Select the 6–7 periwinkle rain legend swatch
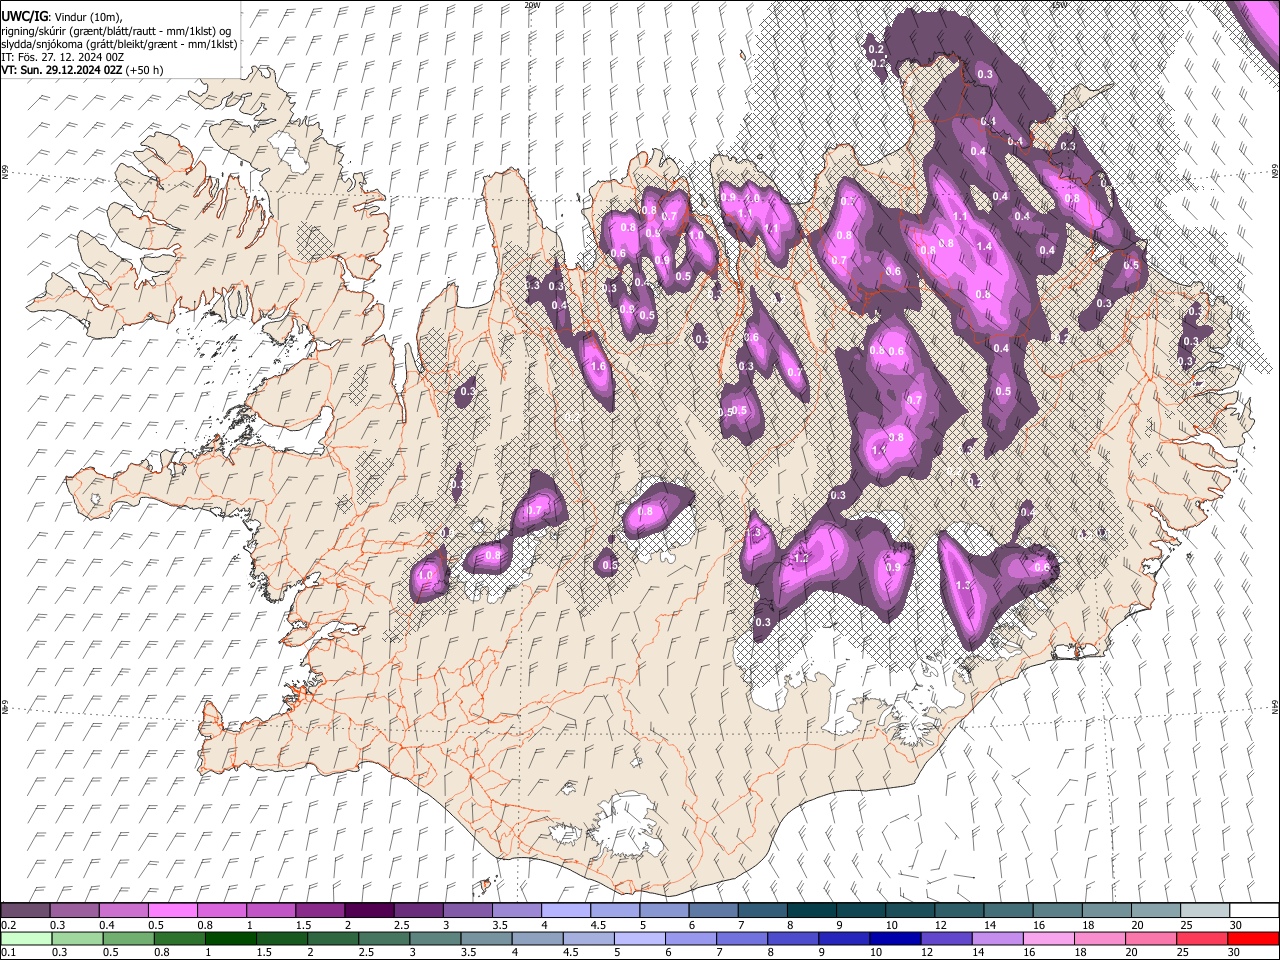The height and width of the screenshot is (960, 1280). (x=690, y=938)
